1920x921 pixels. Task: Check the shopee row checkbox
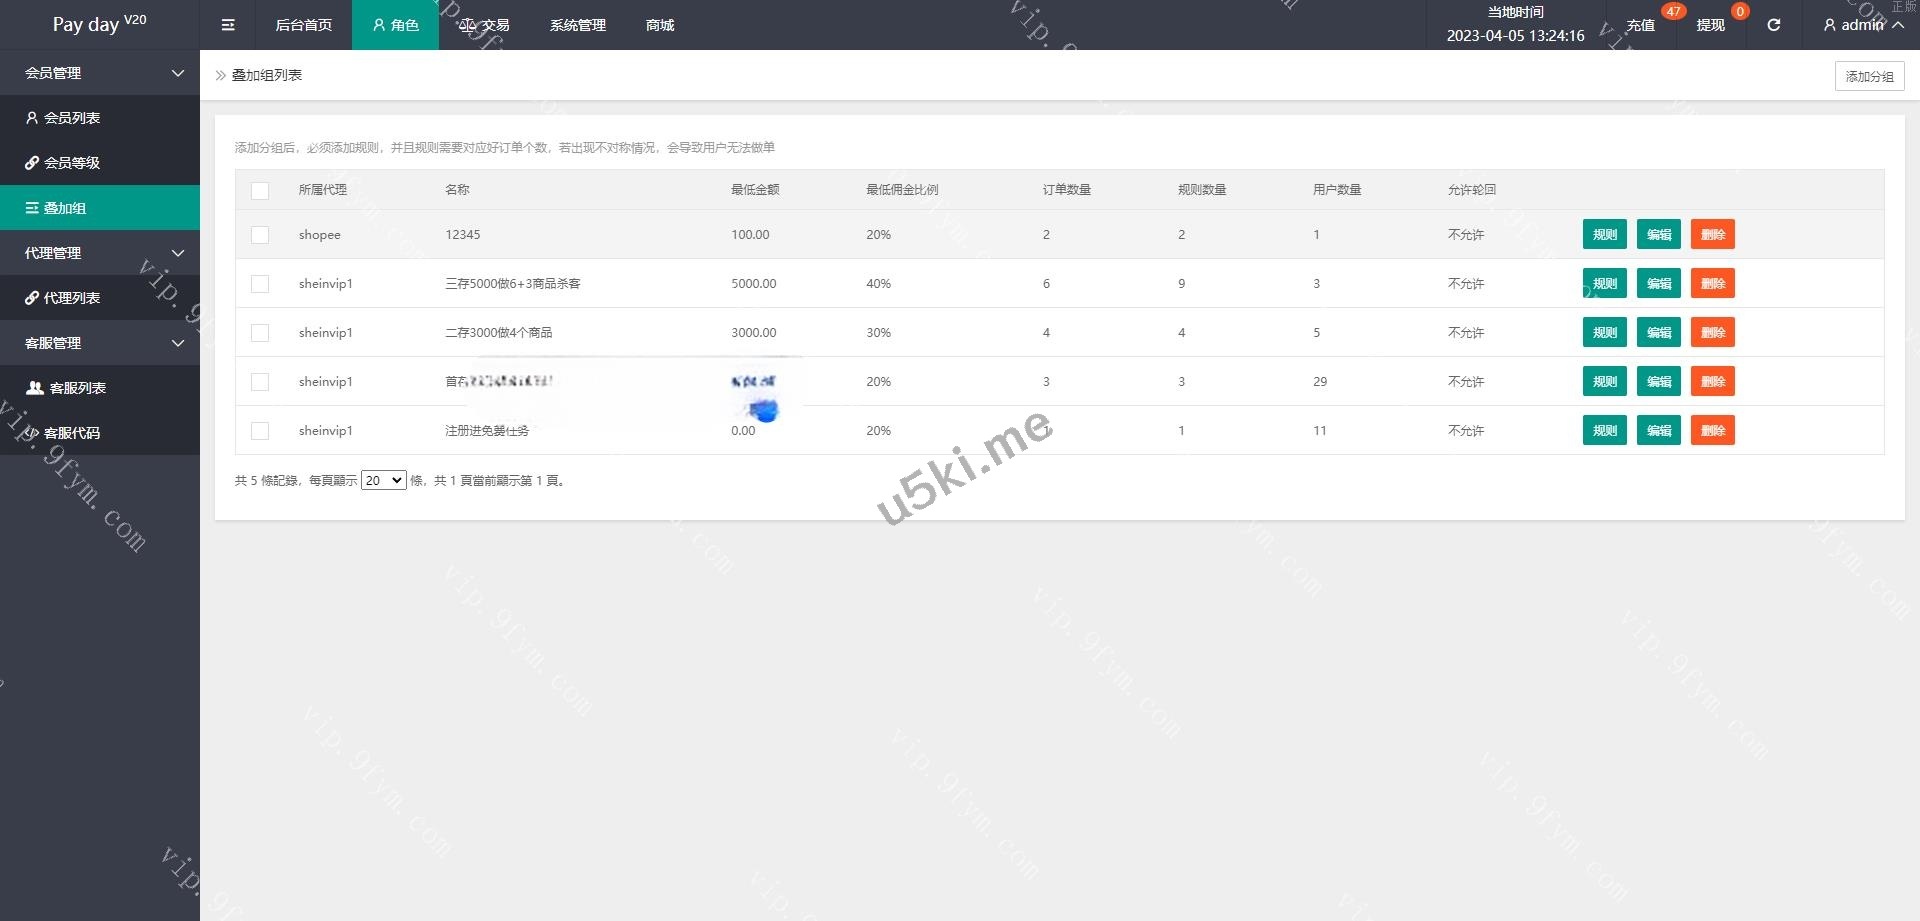260,235
